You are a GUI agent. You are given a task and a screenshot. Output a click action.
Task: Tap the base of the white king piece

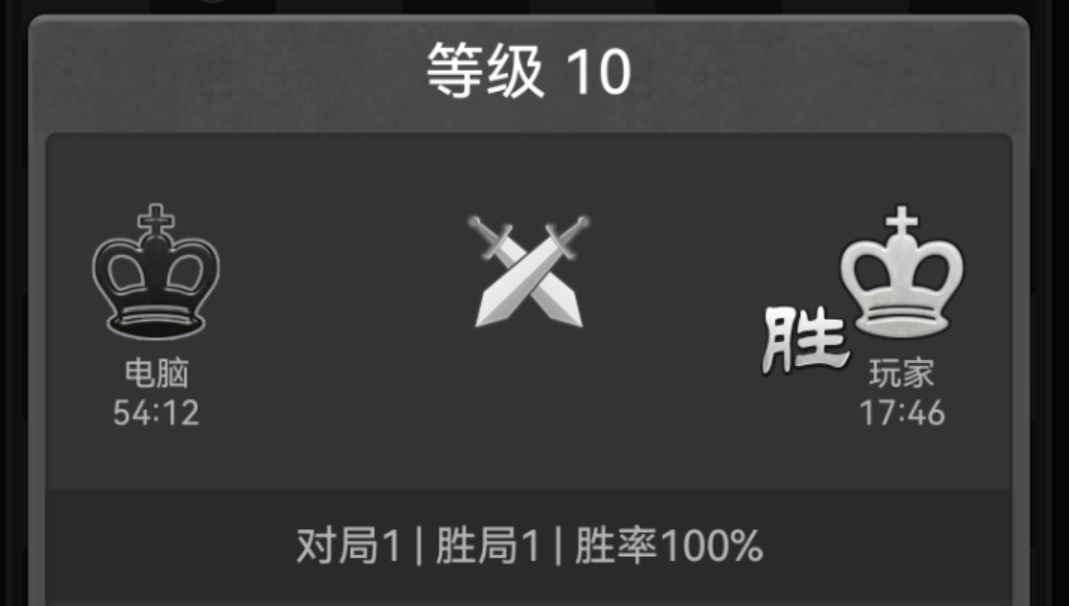[x=902, y=322]
